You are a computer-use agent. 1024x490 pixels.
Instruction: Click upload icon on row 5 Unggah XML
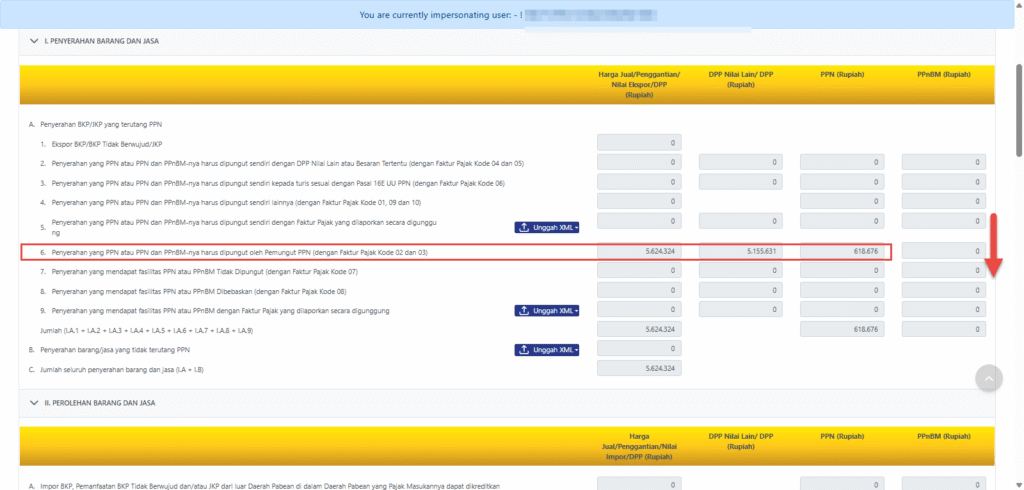525,228
